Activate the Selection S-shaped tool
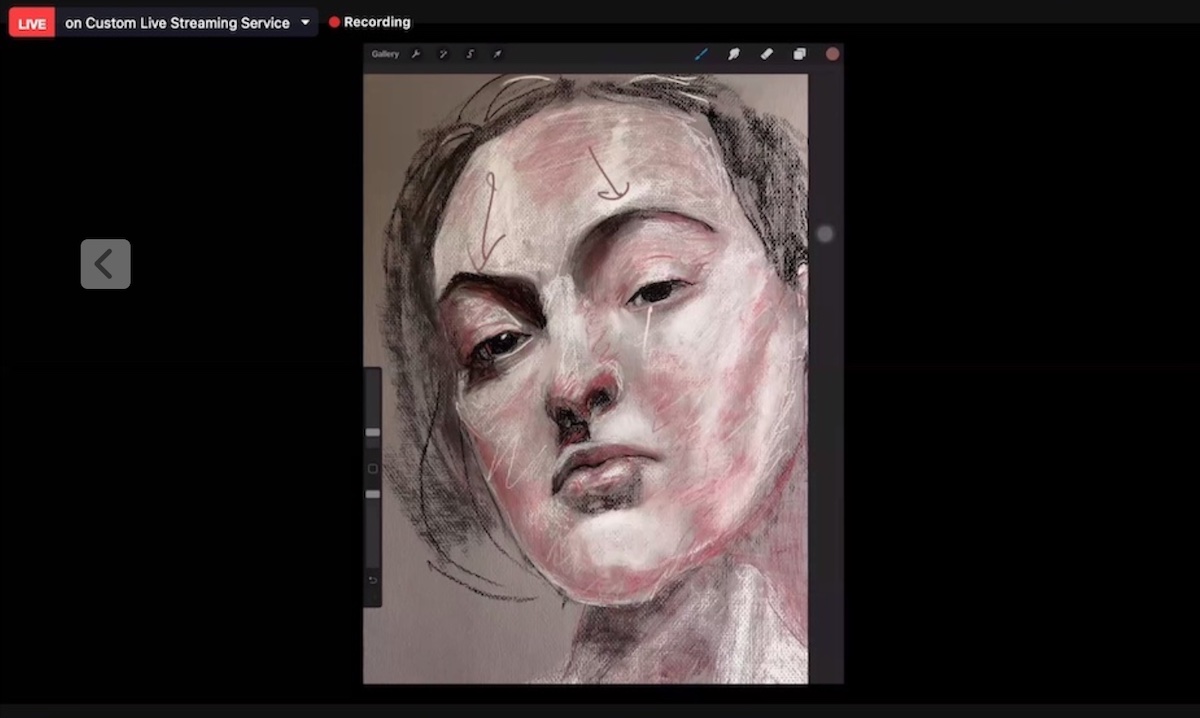Screen dimensions: 1200x718 pos(470,54)
